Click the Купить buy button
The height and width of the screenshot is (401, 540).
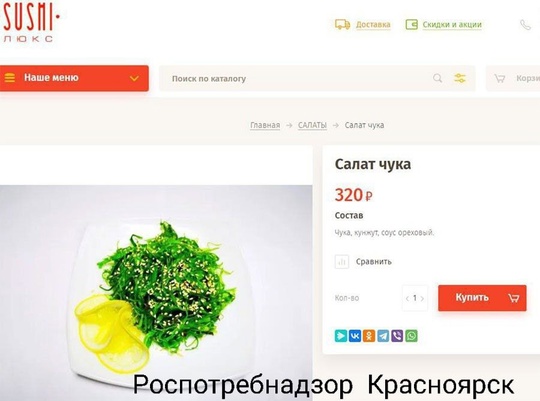click(482, 298)
